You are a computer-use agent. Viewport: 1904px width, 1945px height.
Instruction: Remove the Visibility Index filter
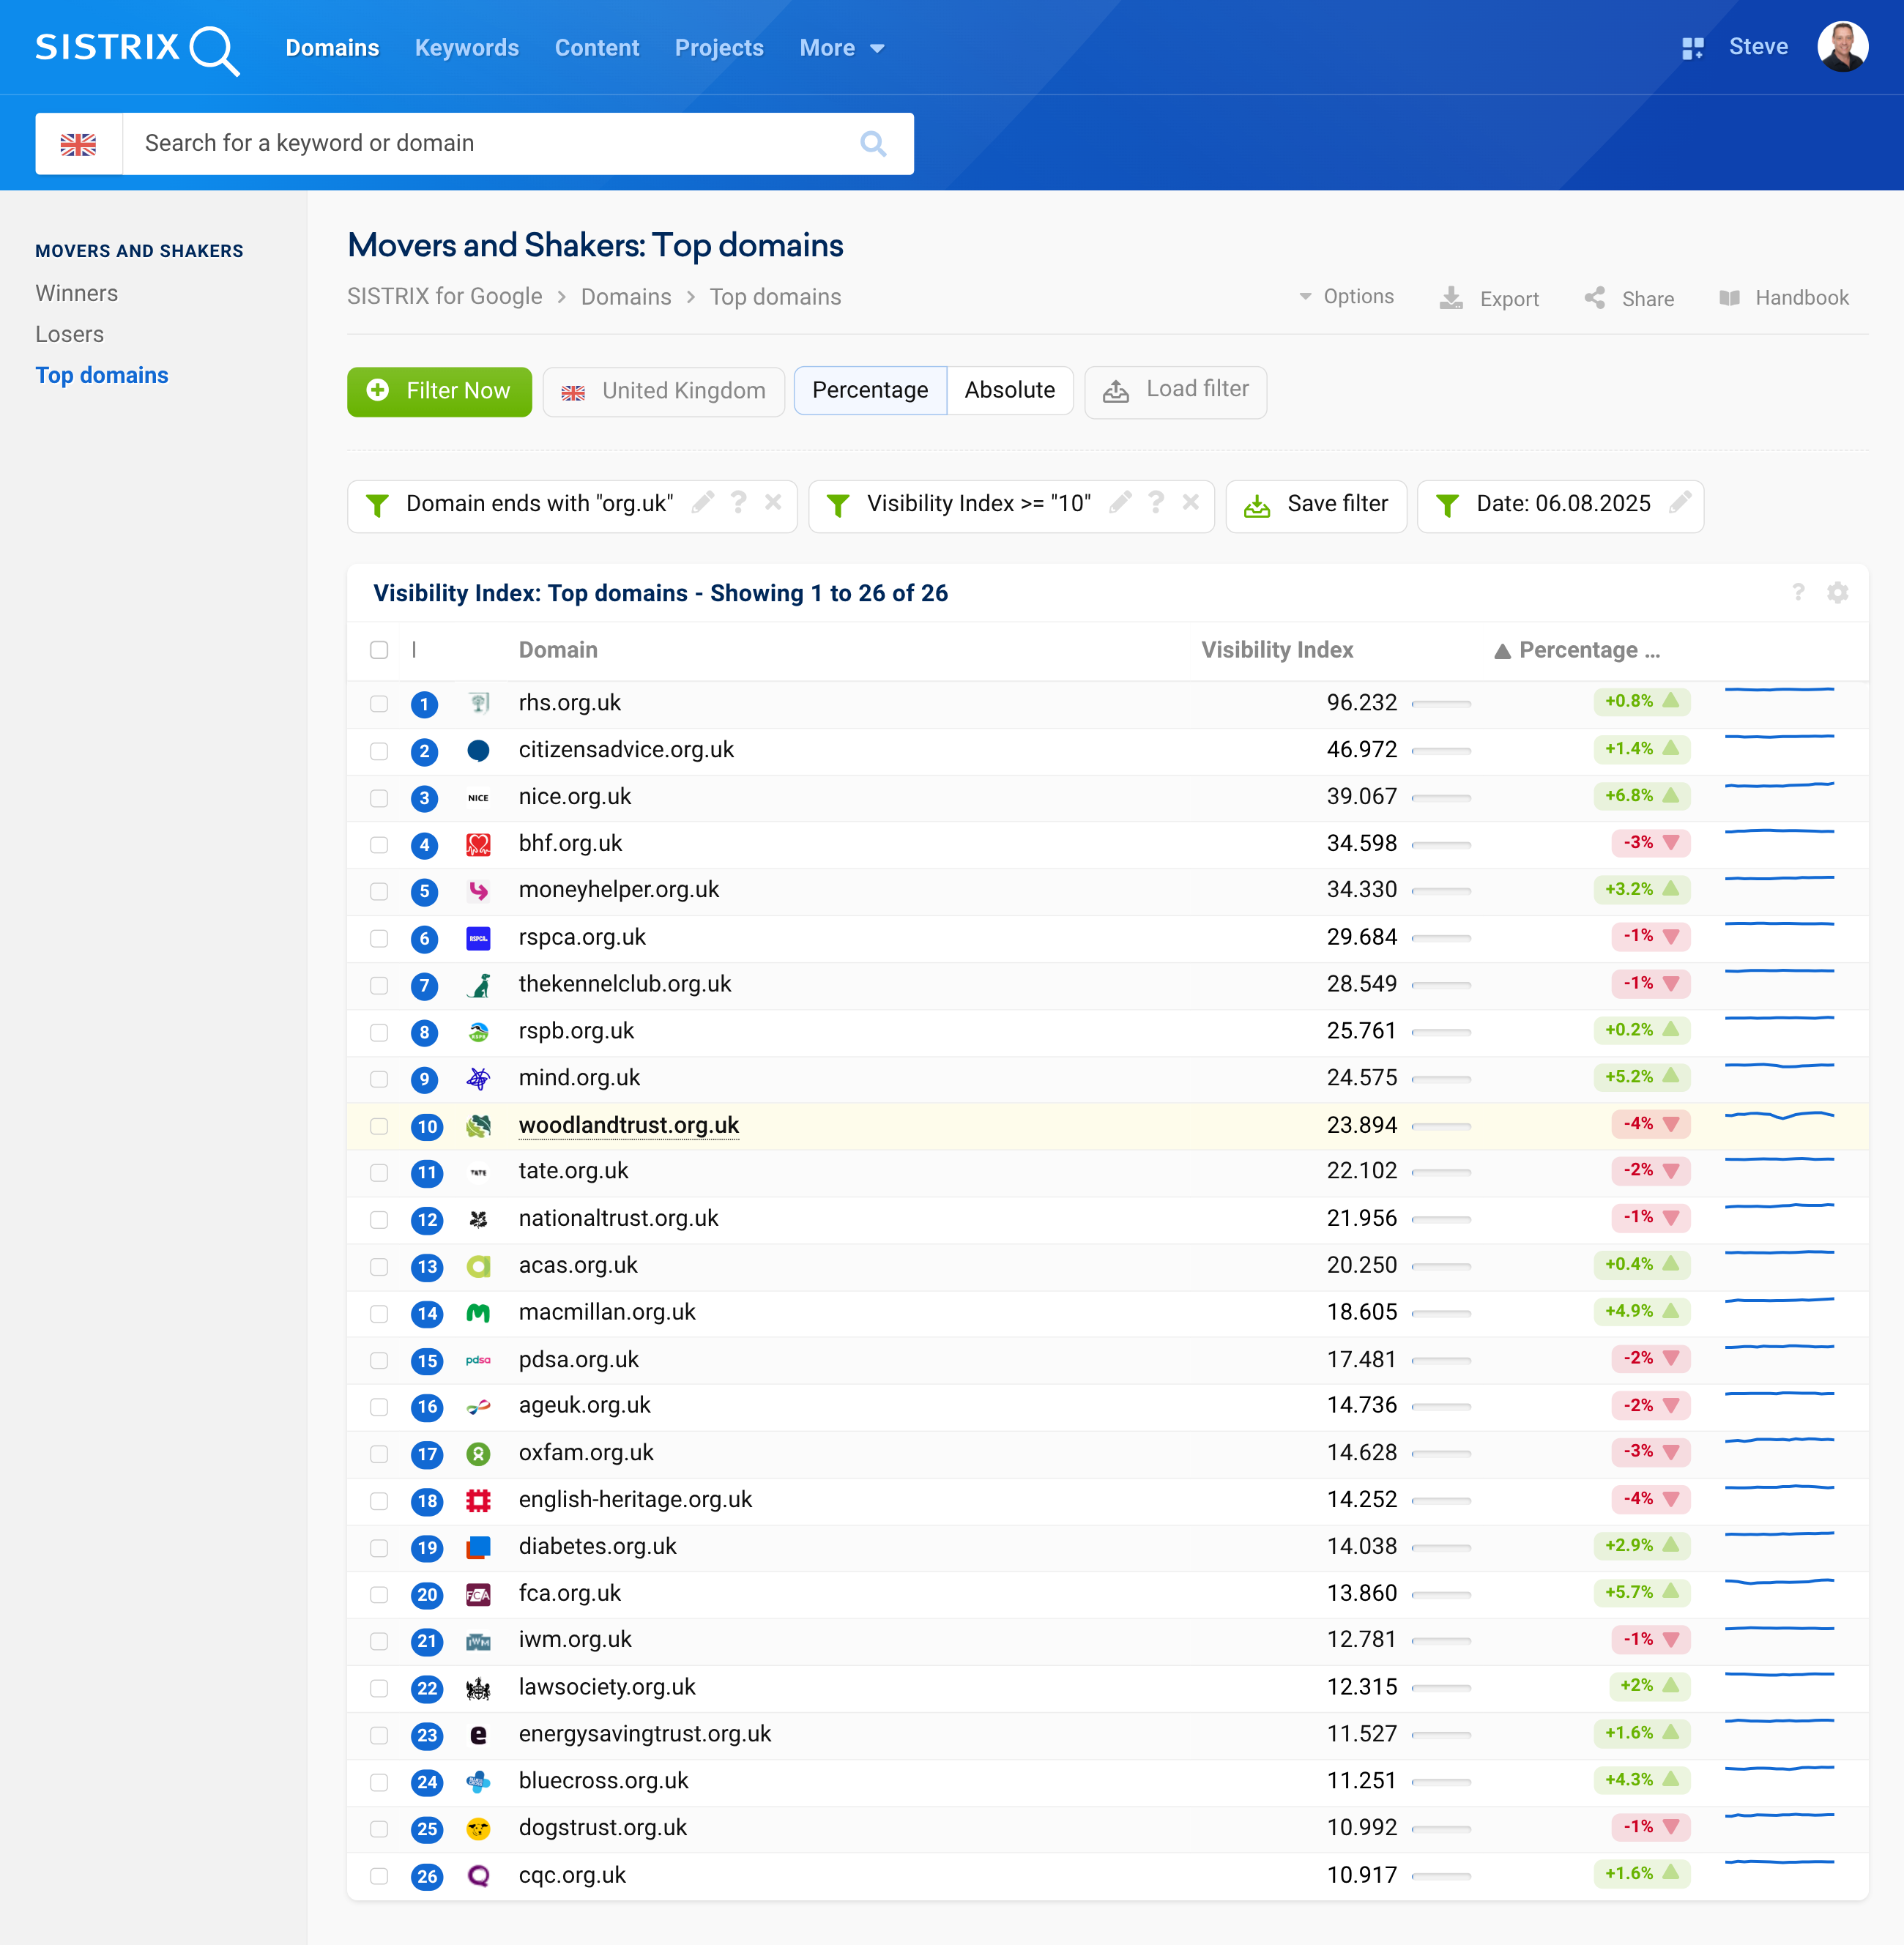1190,503
